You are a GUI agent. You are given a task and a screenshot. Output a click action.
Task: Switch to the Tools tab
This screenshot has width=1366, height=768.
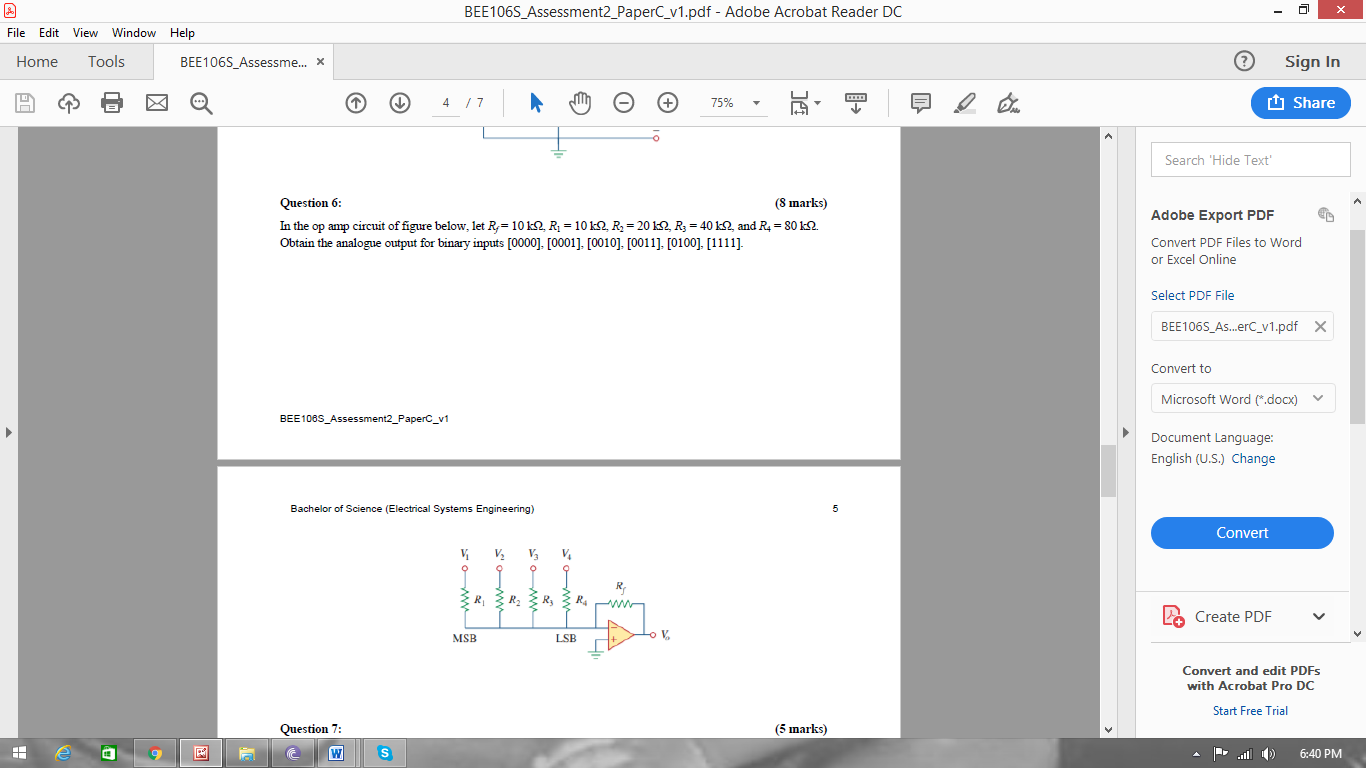[x=106, y=61]
